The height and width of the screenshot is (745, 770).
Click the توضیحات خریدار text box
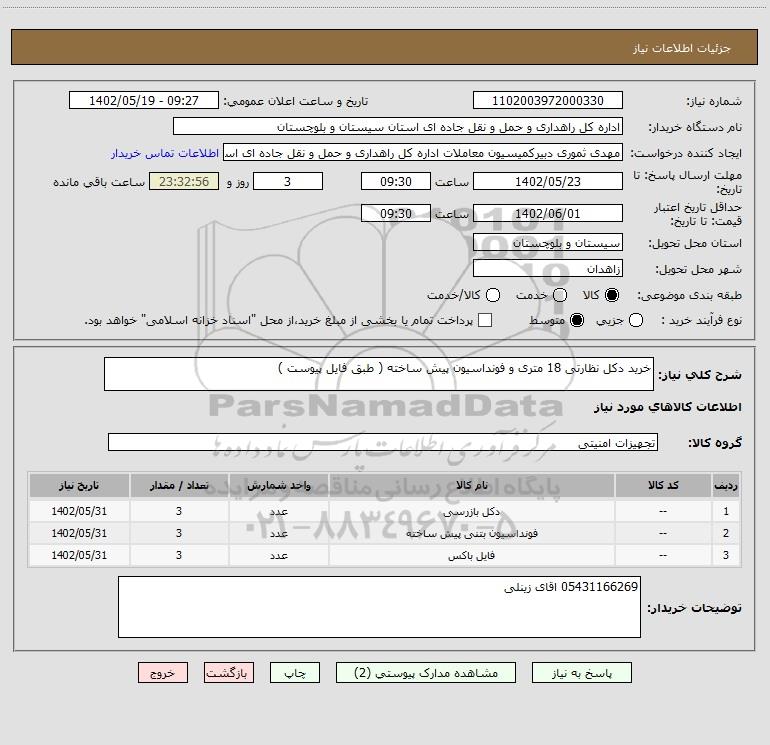(x=379, y=607)
